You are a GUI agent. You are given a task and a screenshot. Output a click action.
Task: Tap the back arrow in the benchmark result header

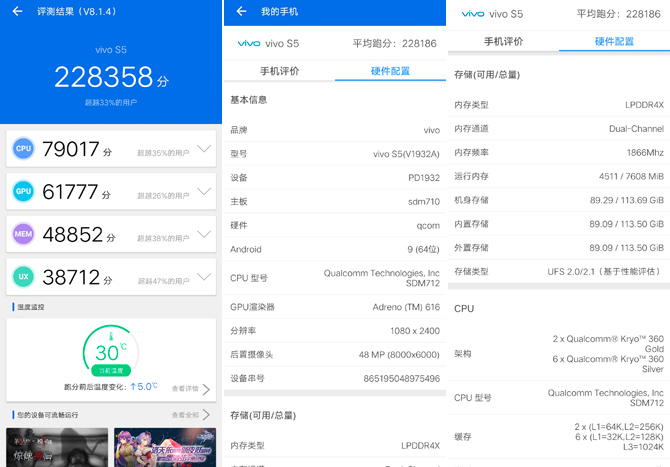[x=18, y=11]
